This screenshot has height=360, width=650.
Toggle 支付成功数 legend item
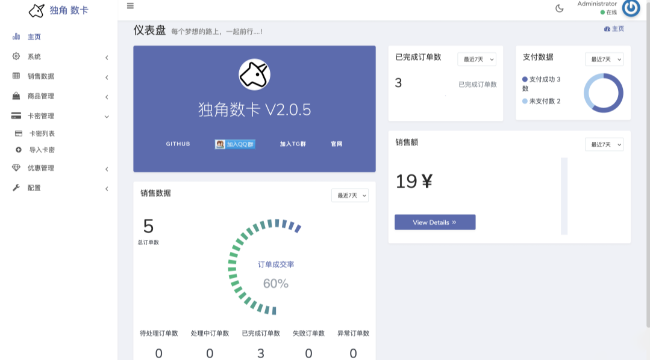(541, 83)
